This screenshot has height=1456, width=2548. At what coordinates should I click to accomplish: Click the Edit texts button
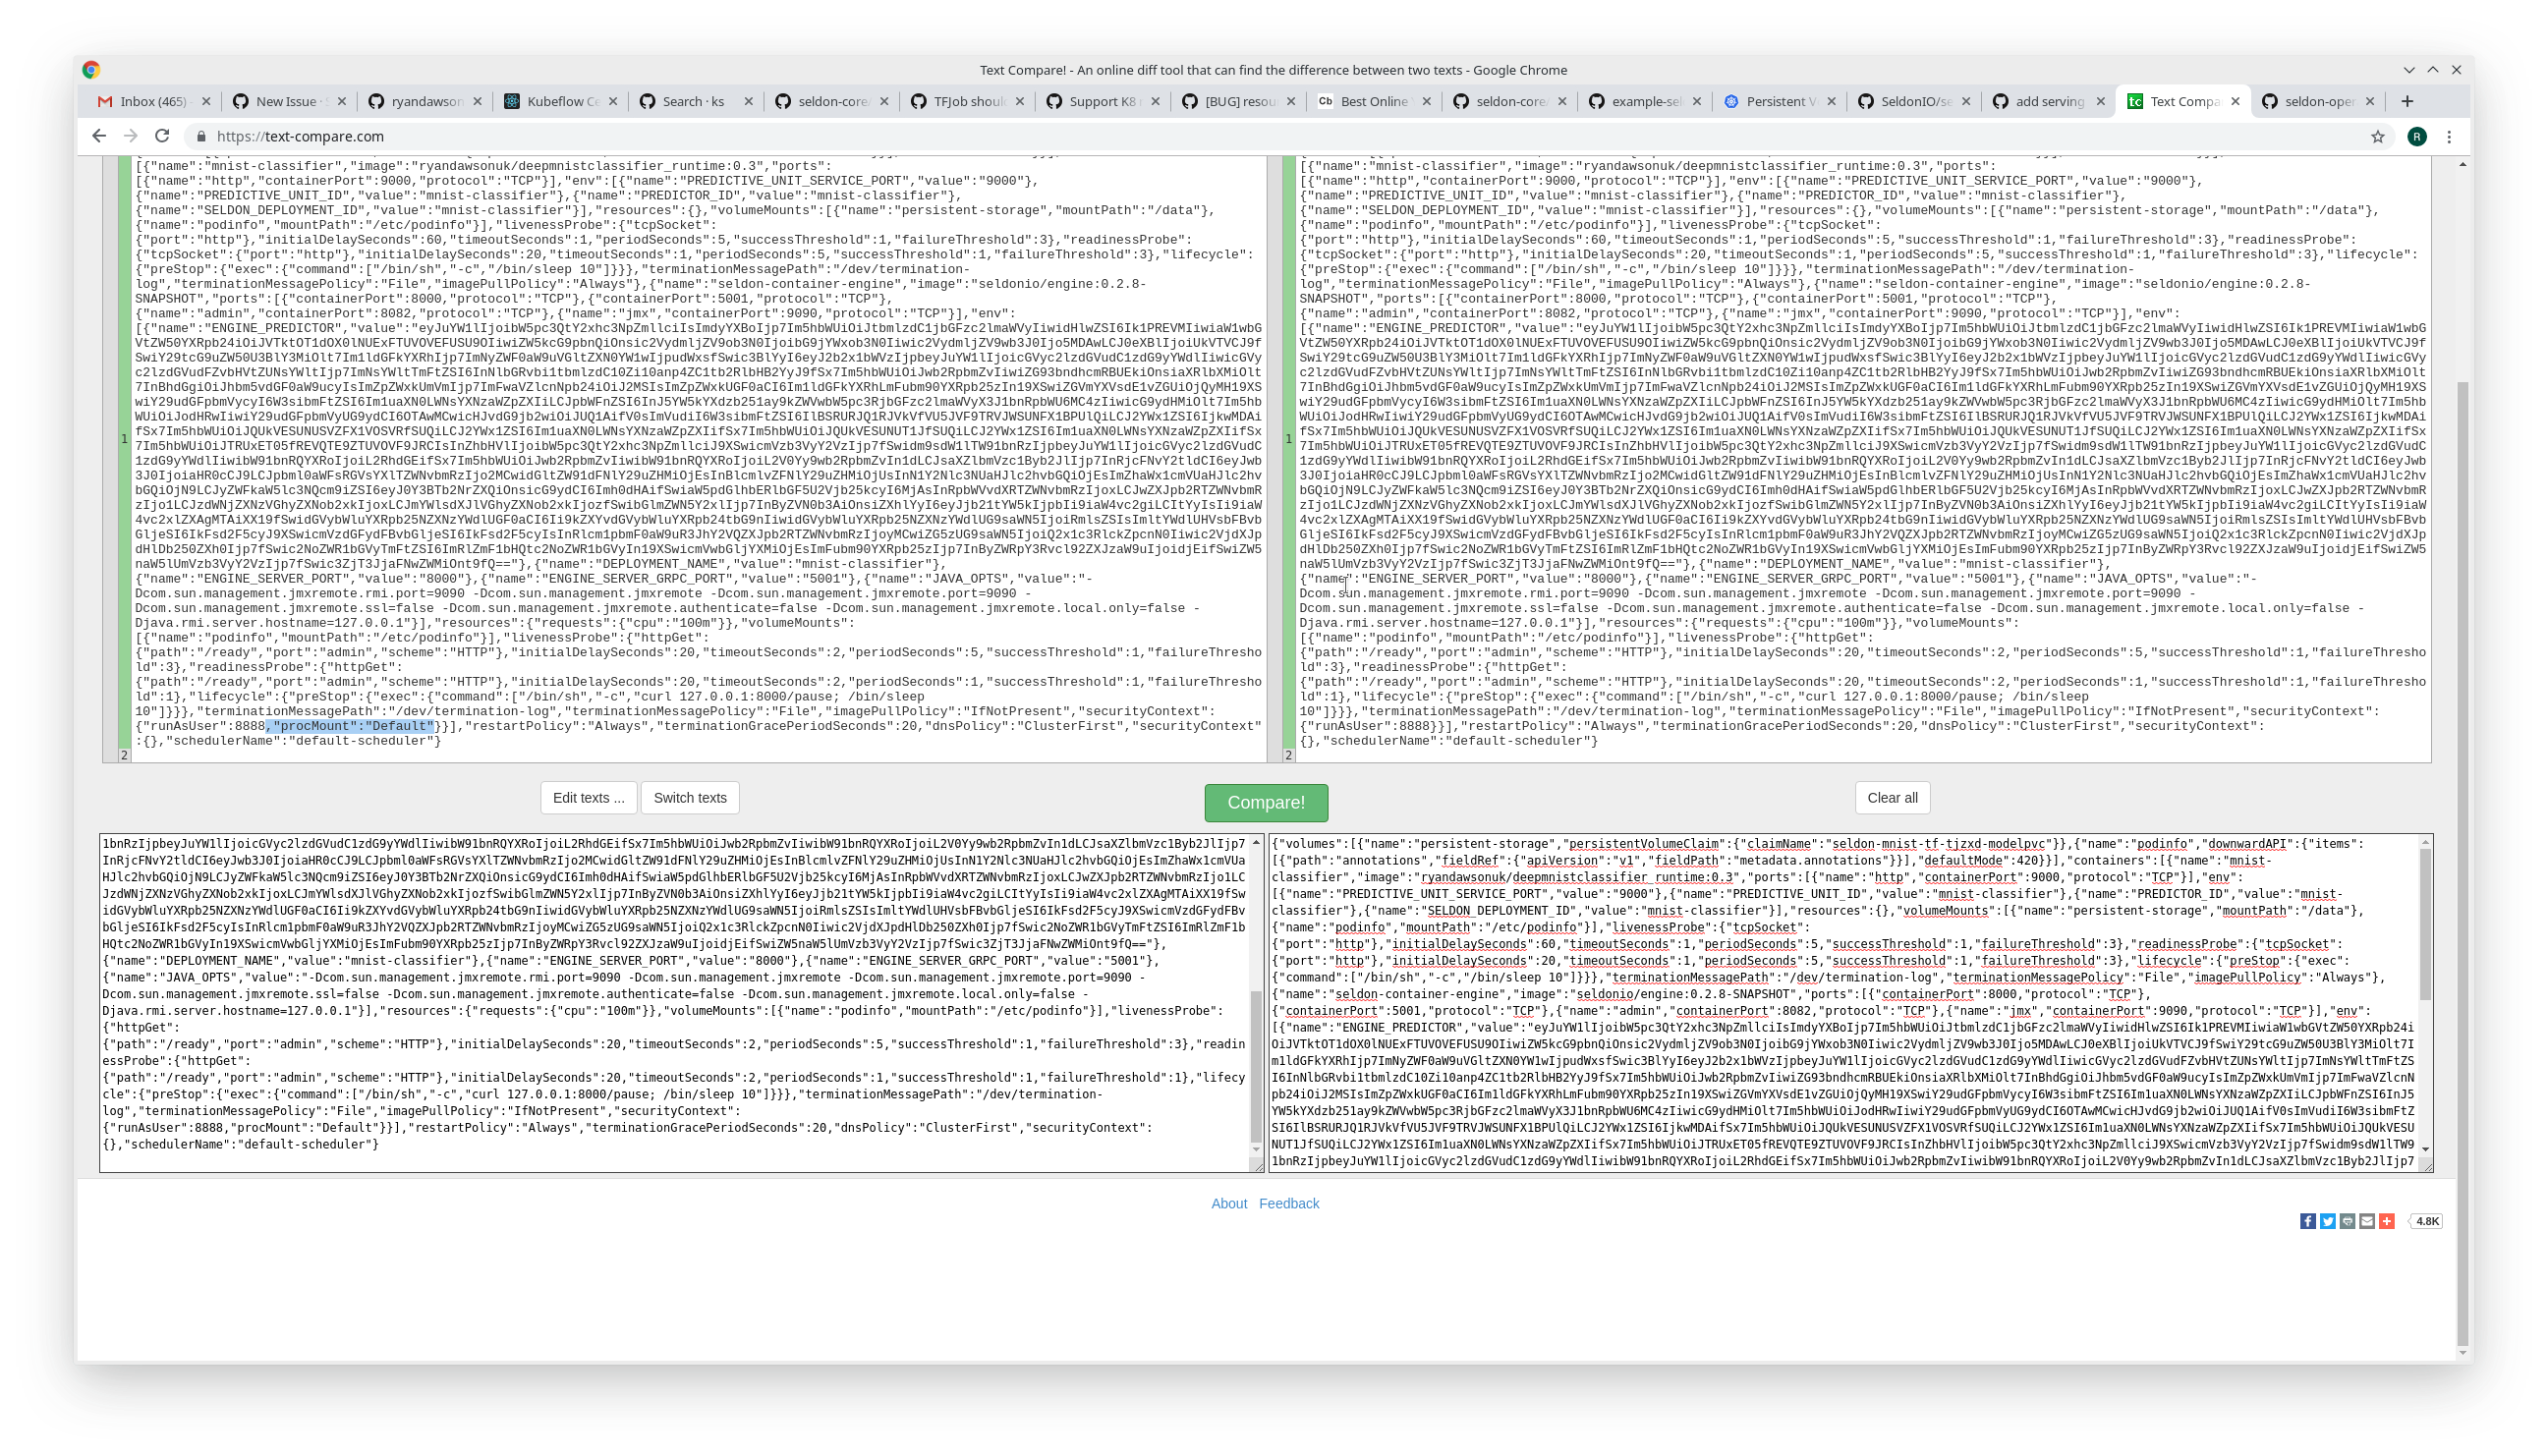(587, 797)
